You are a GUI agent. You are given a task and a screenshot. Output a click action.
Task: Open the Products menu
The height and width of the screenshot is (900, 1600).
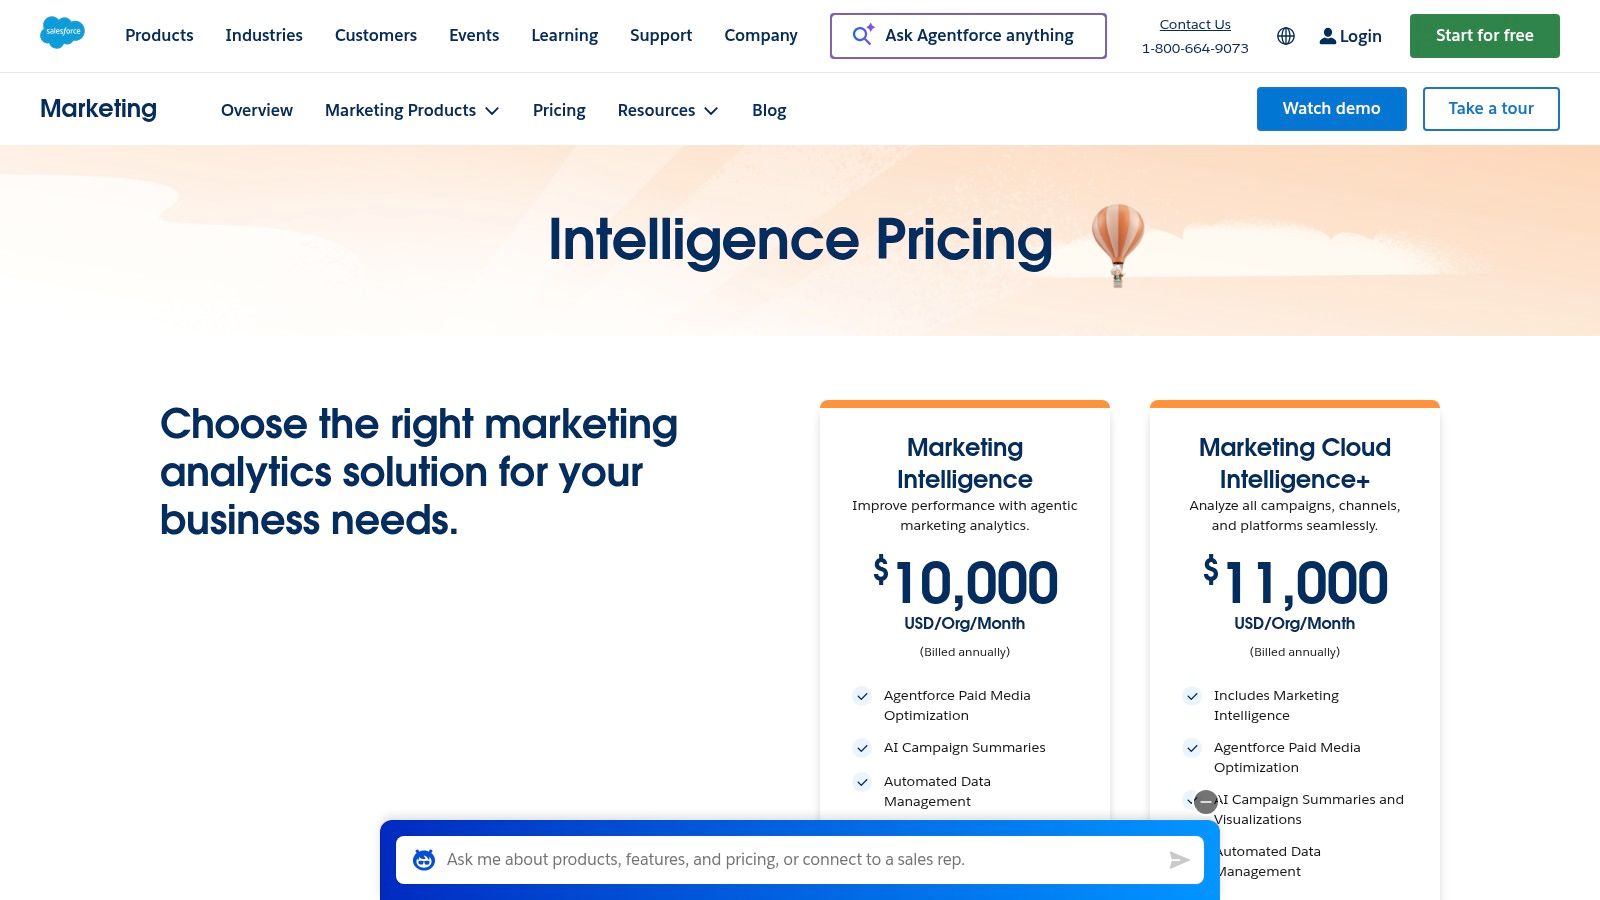(x=158, y=35)
